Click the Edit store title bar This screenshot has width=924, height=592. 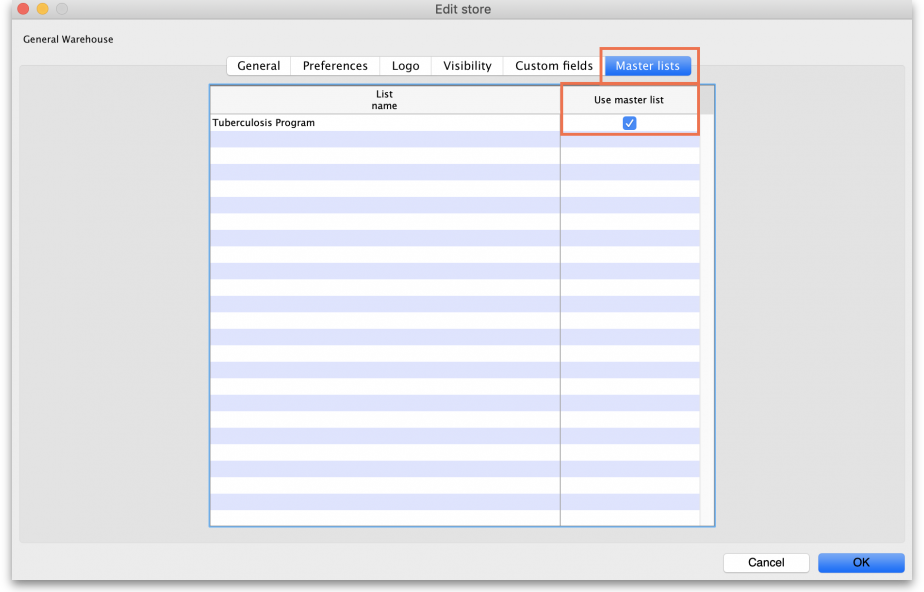tap(462, 9)
